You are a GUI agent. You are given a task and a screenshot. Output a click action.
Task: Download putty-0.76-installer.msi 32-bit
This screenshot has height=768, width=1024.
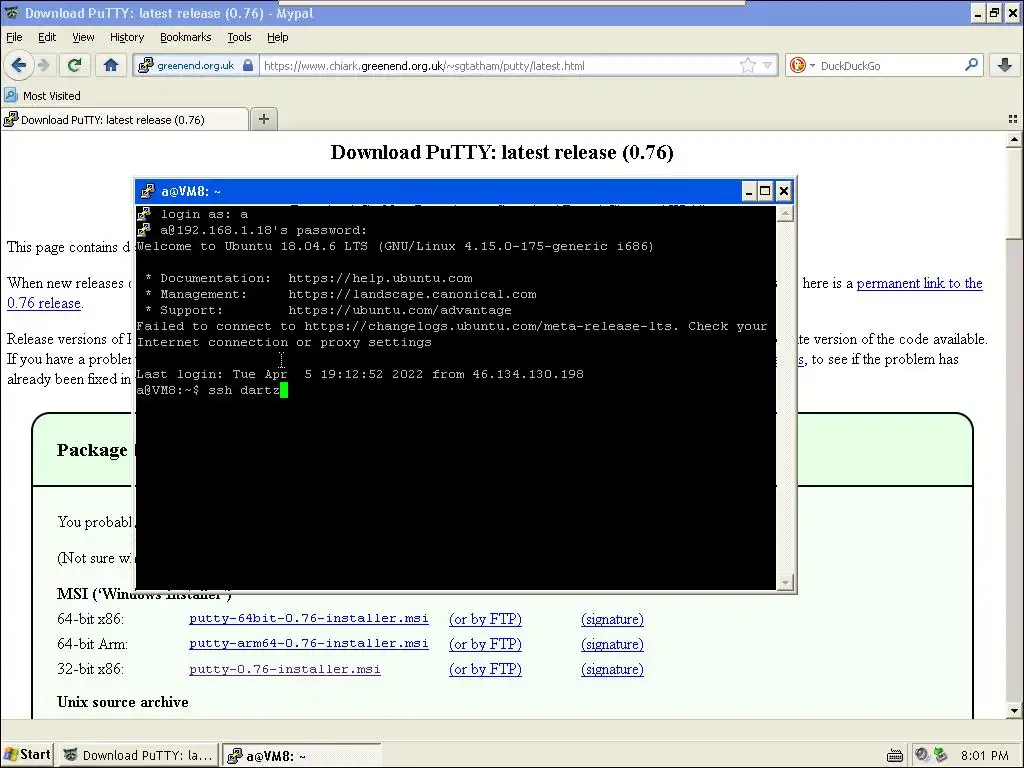click(285, 669)
